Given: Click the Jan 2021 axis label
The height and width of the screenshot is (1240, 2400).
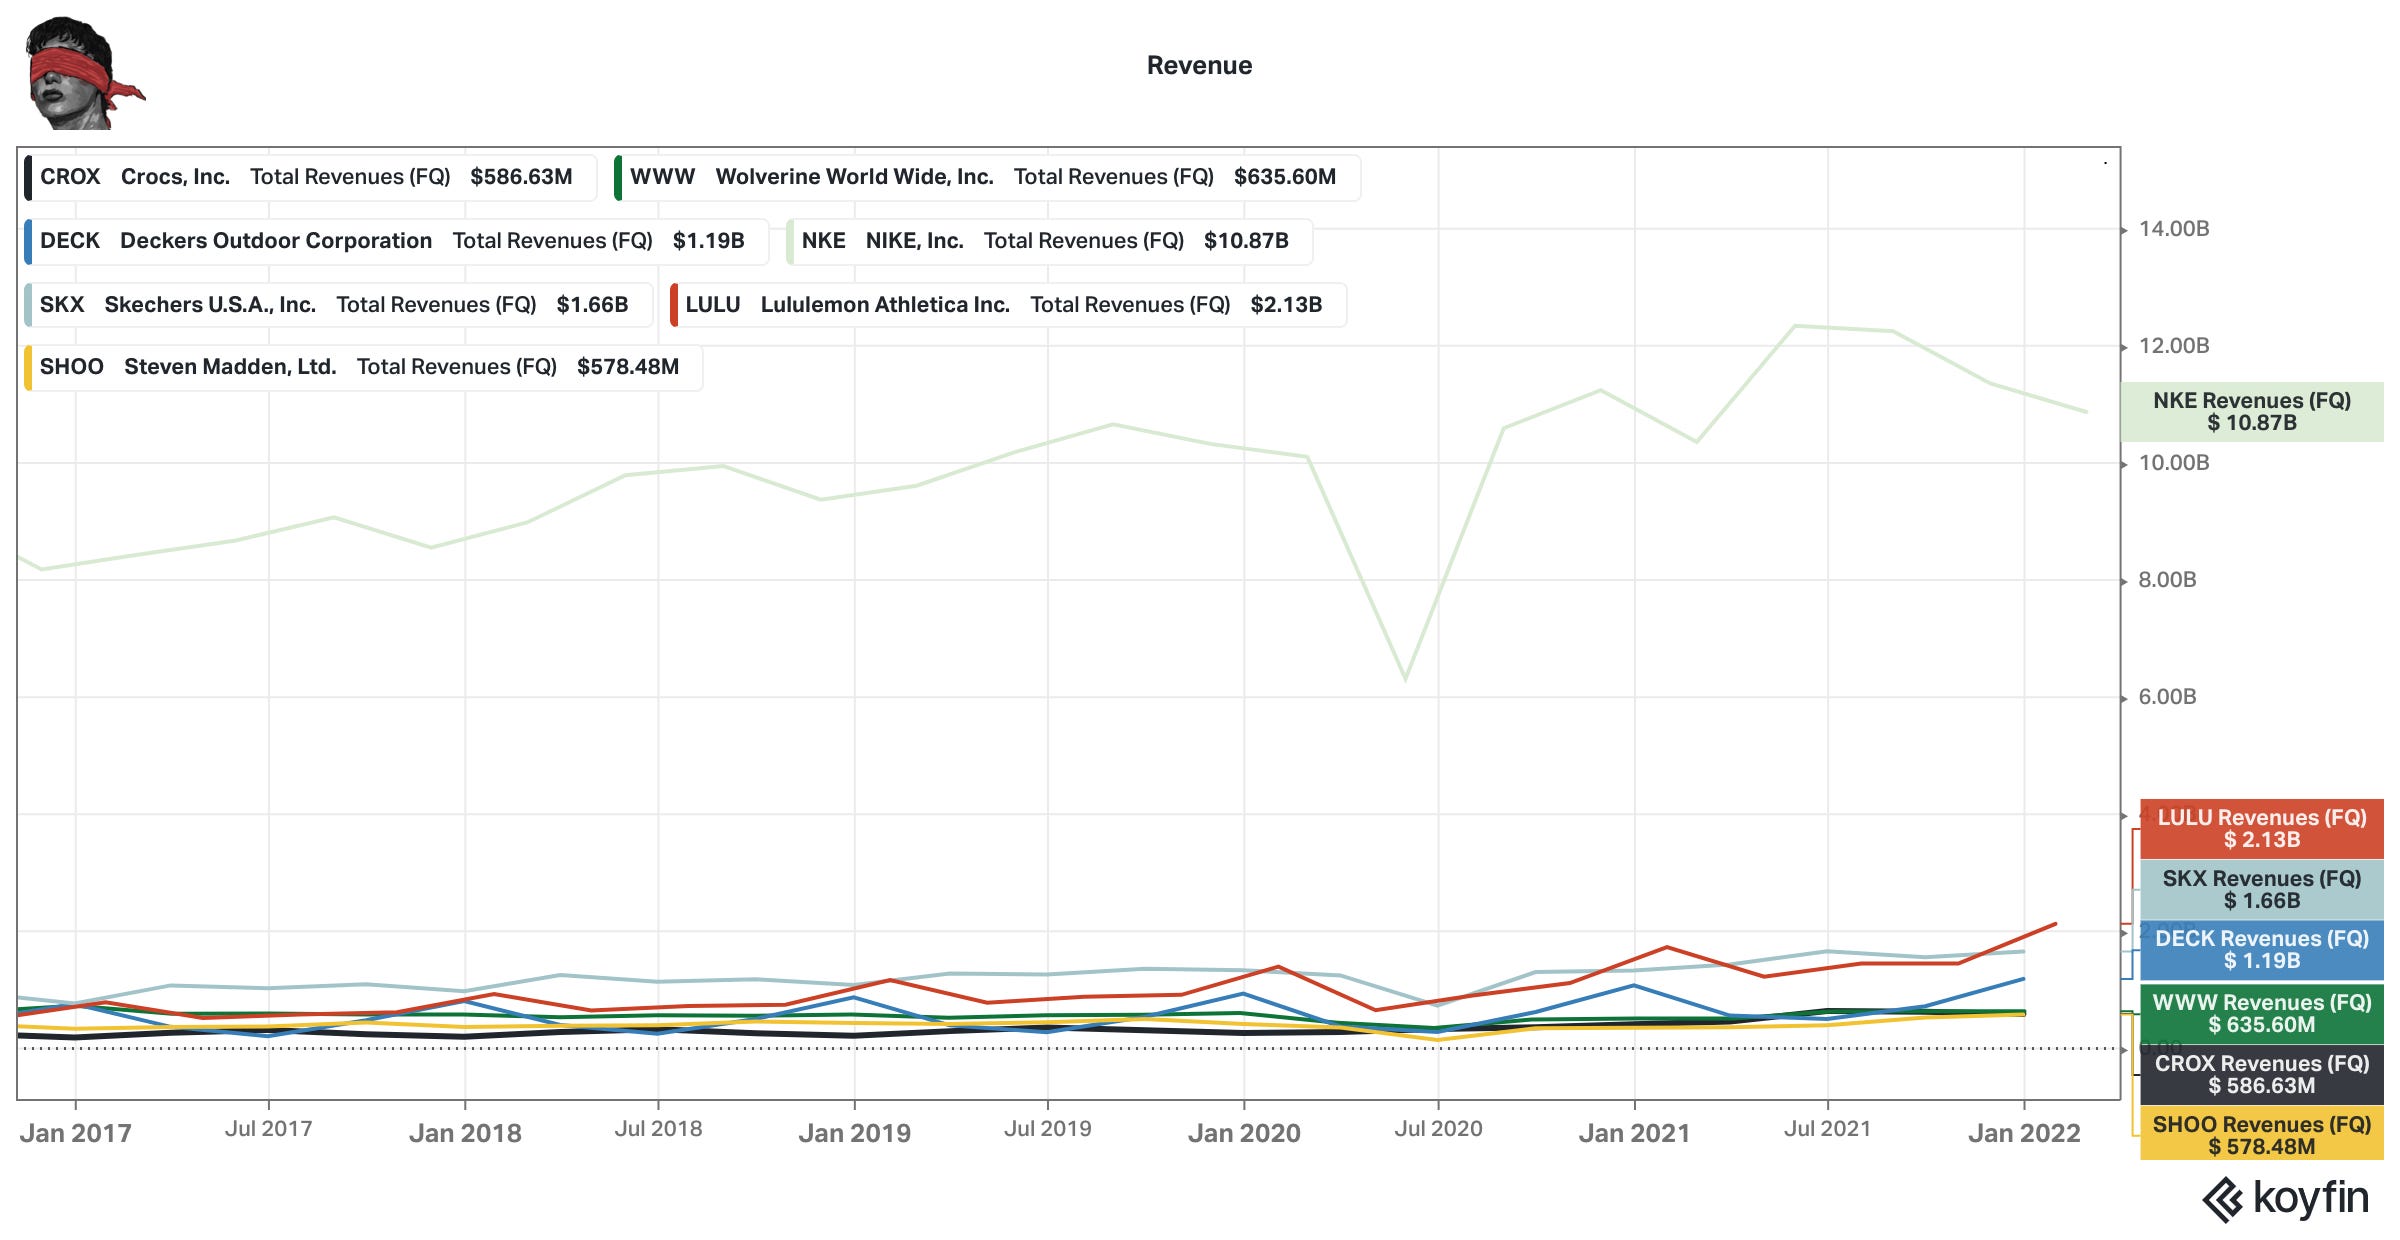Looking at the screenshot, I should 1634,1133.
